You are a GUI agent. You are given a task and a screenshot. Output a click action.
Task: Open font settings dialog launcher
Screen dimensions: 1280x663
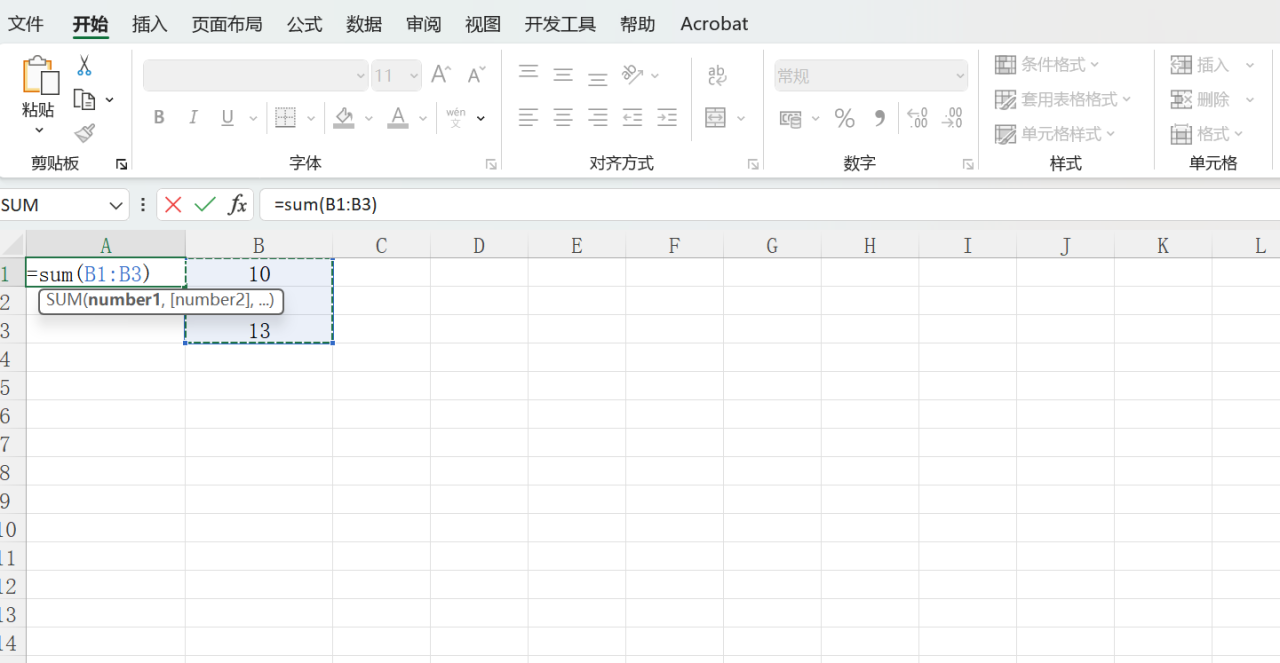click(x=491, y=164)
